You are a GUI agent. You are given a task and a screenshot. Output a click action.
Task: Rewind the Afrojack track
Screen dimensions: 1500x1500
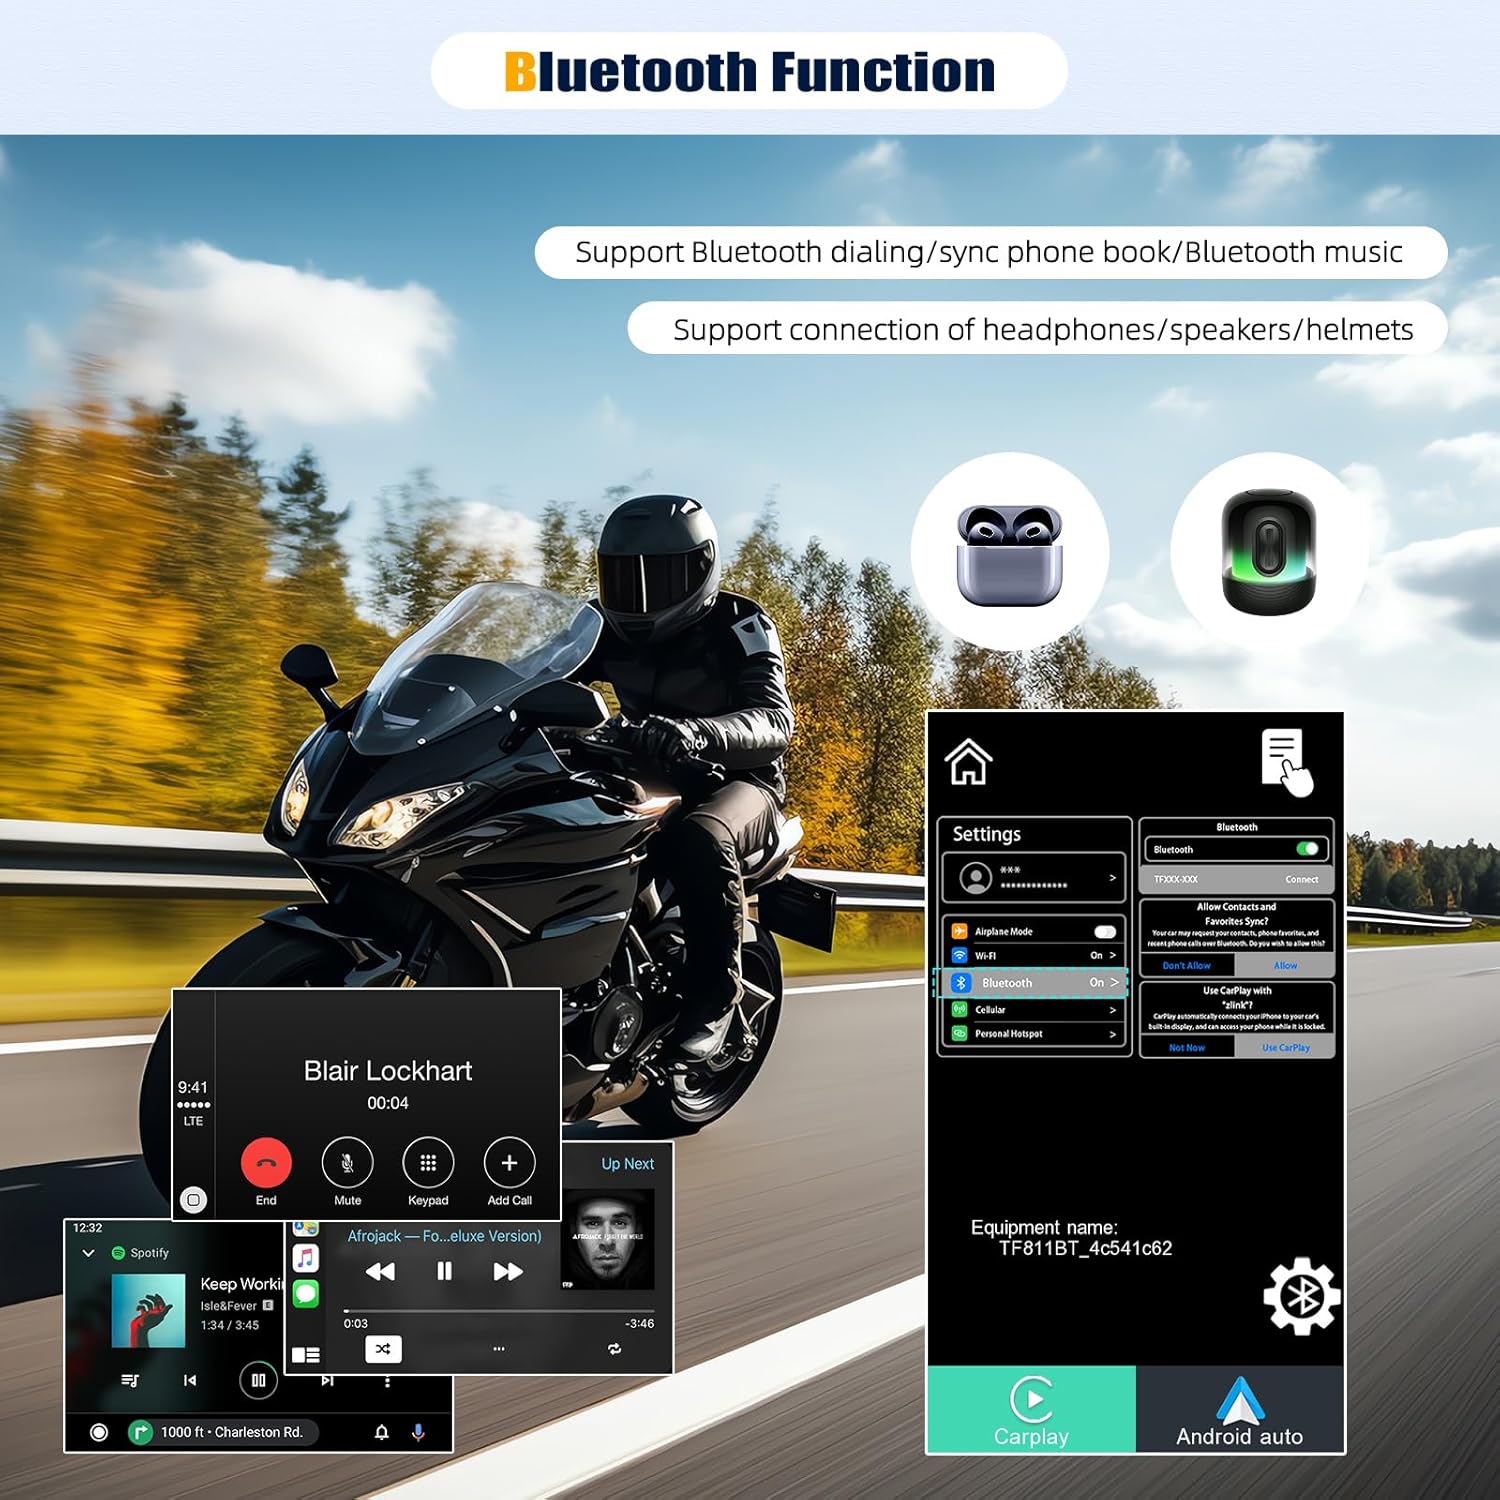[380, 1271]
